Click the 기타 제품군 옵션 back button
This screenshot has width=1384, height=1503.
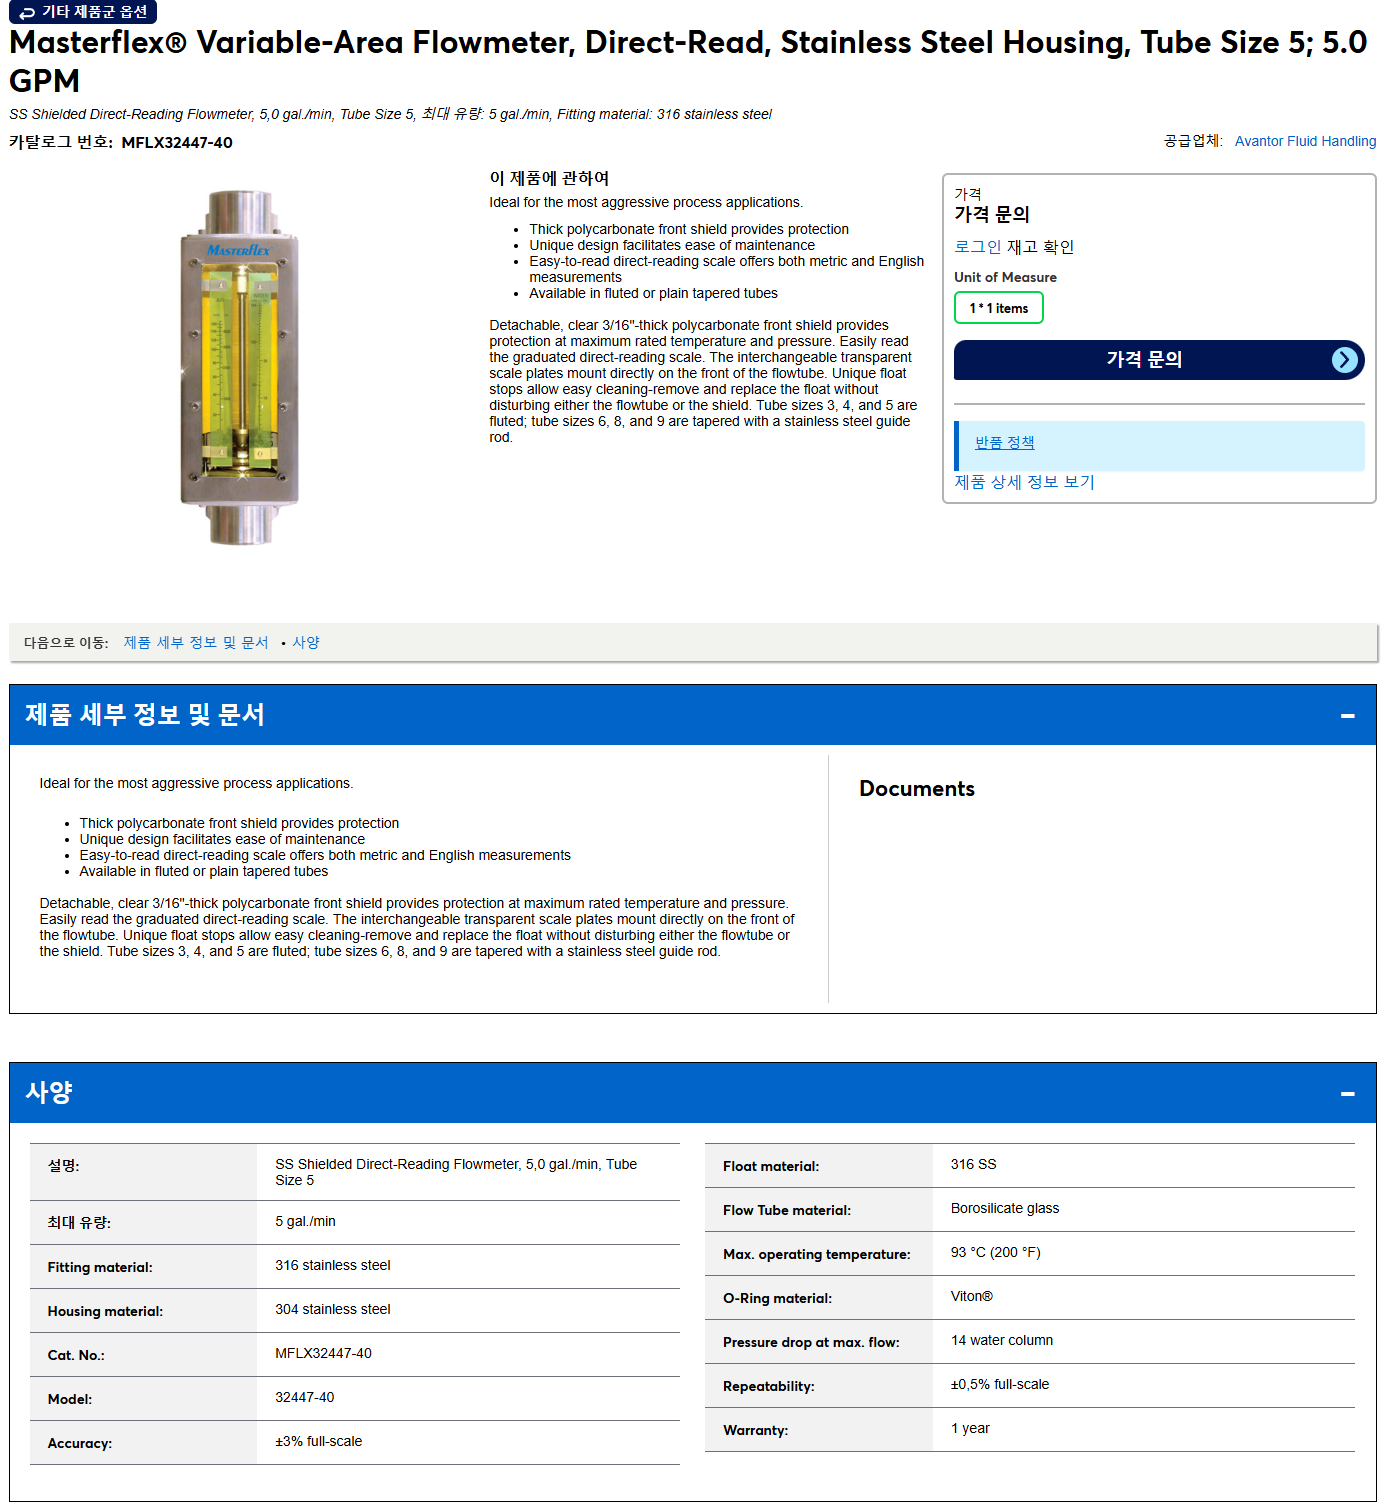[82, 12]
